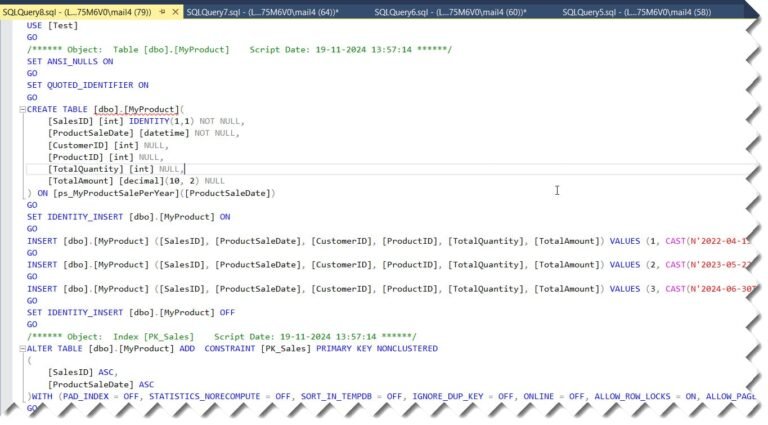Viewport: 768px width, 425px height.
Task: Click SET IDENTITY_INSERT [dbo].[MyProduct] ON line
Action: pyautogui.click(x=128, y=217)
